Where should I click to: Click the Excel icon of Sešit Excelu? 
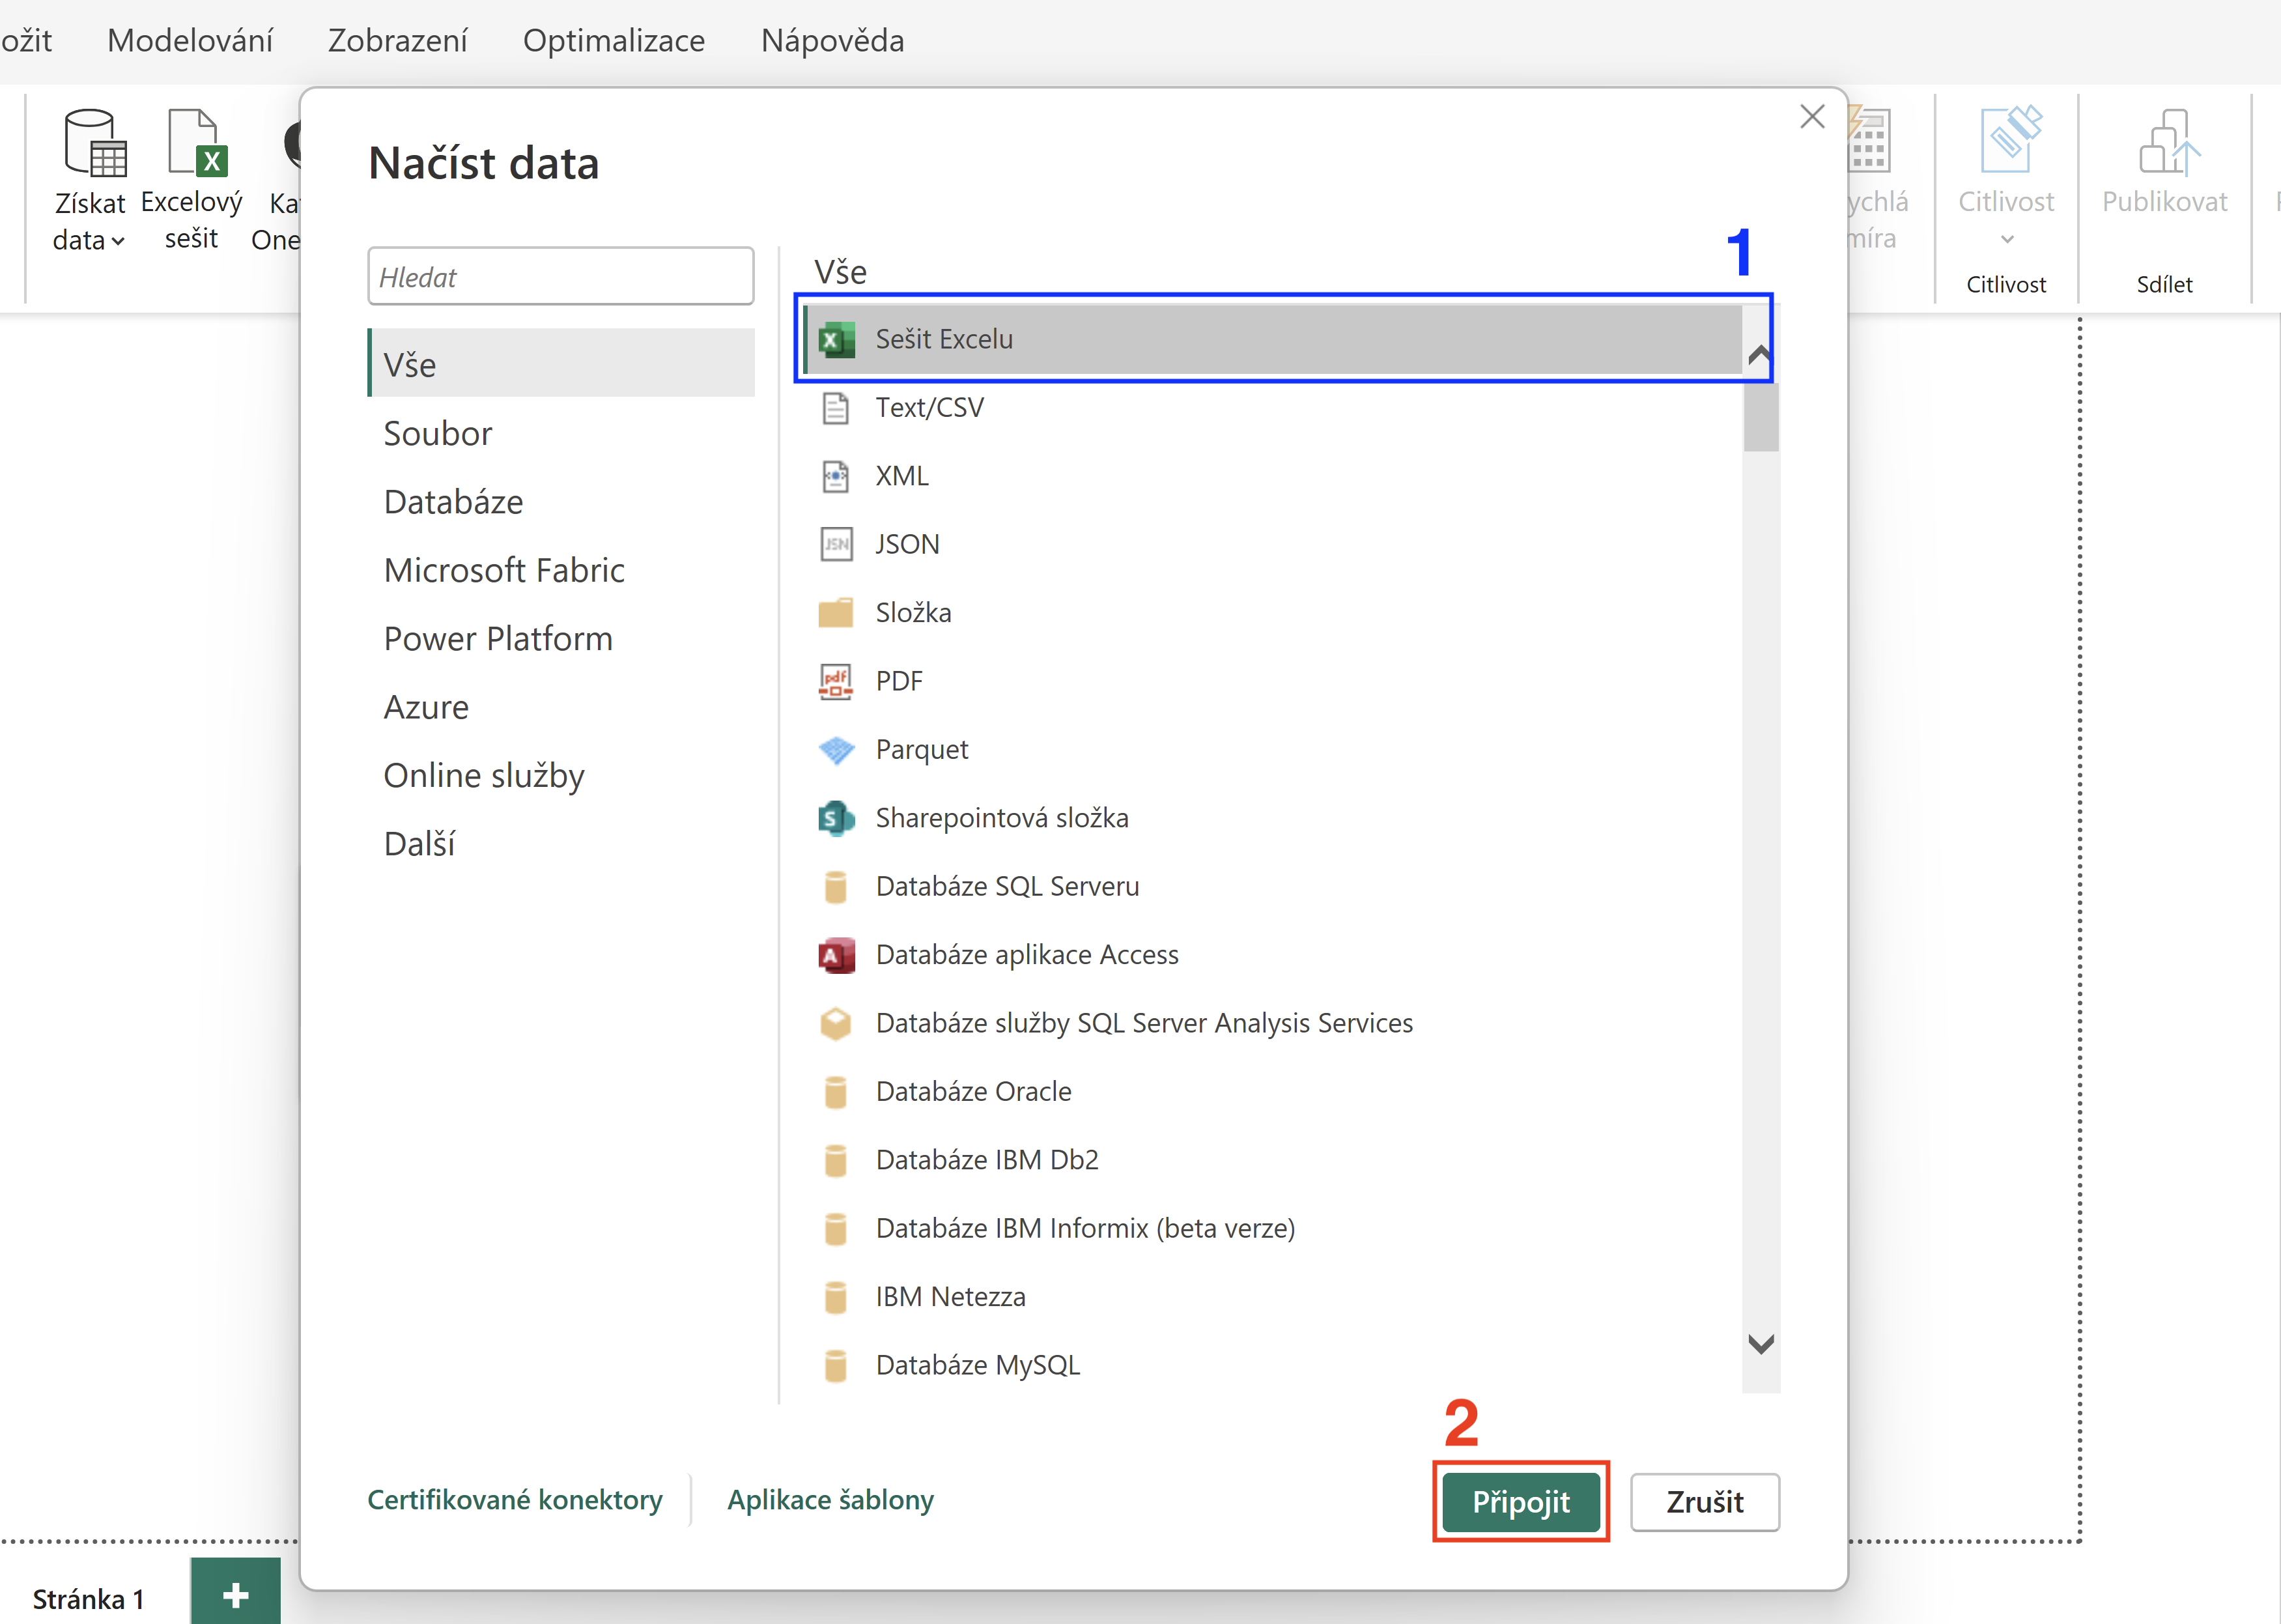tap(836, 340)
